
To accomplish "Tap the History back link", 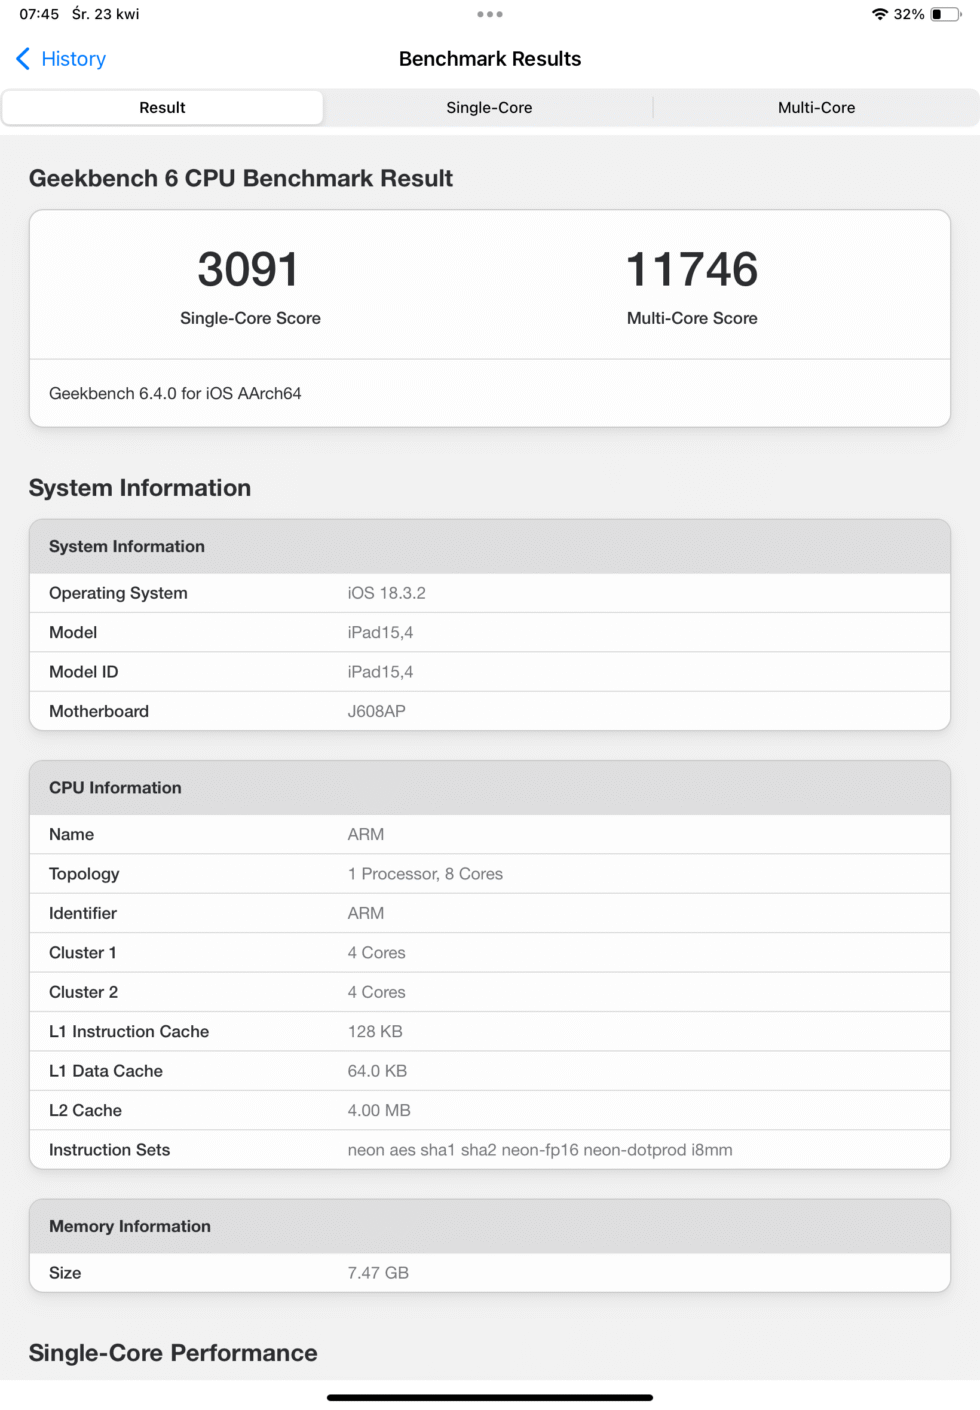I will point(72,59).
